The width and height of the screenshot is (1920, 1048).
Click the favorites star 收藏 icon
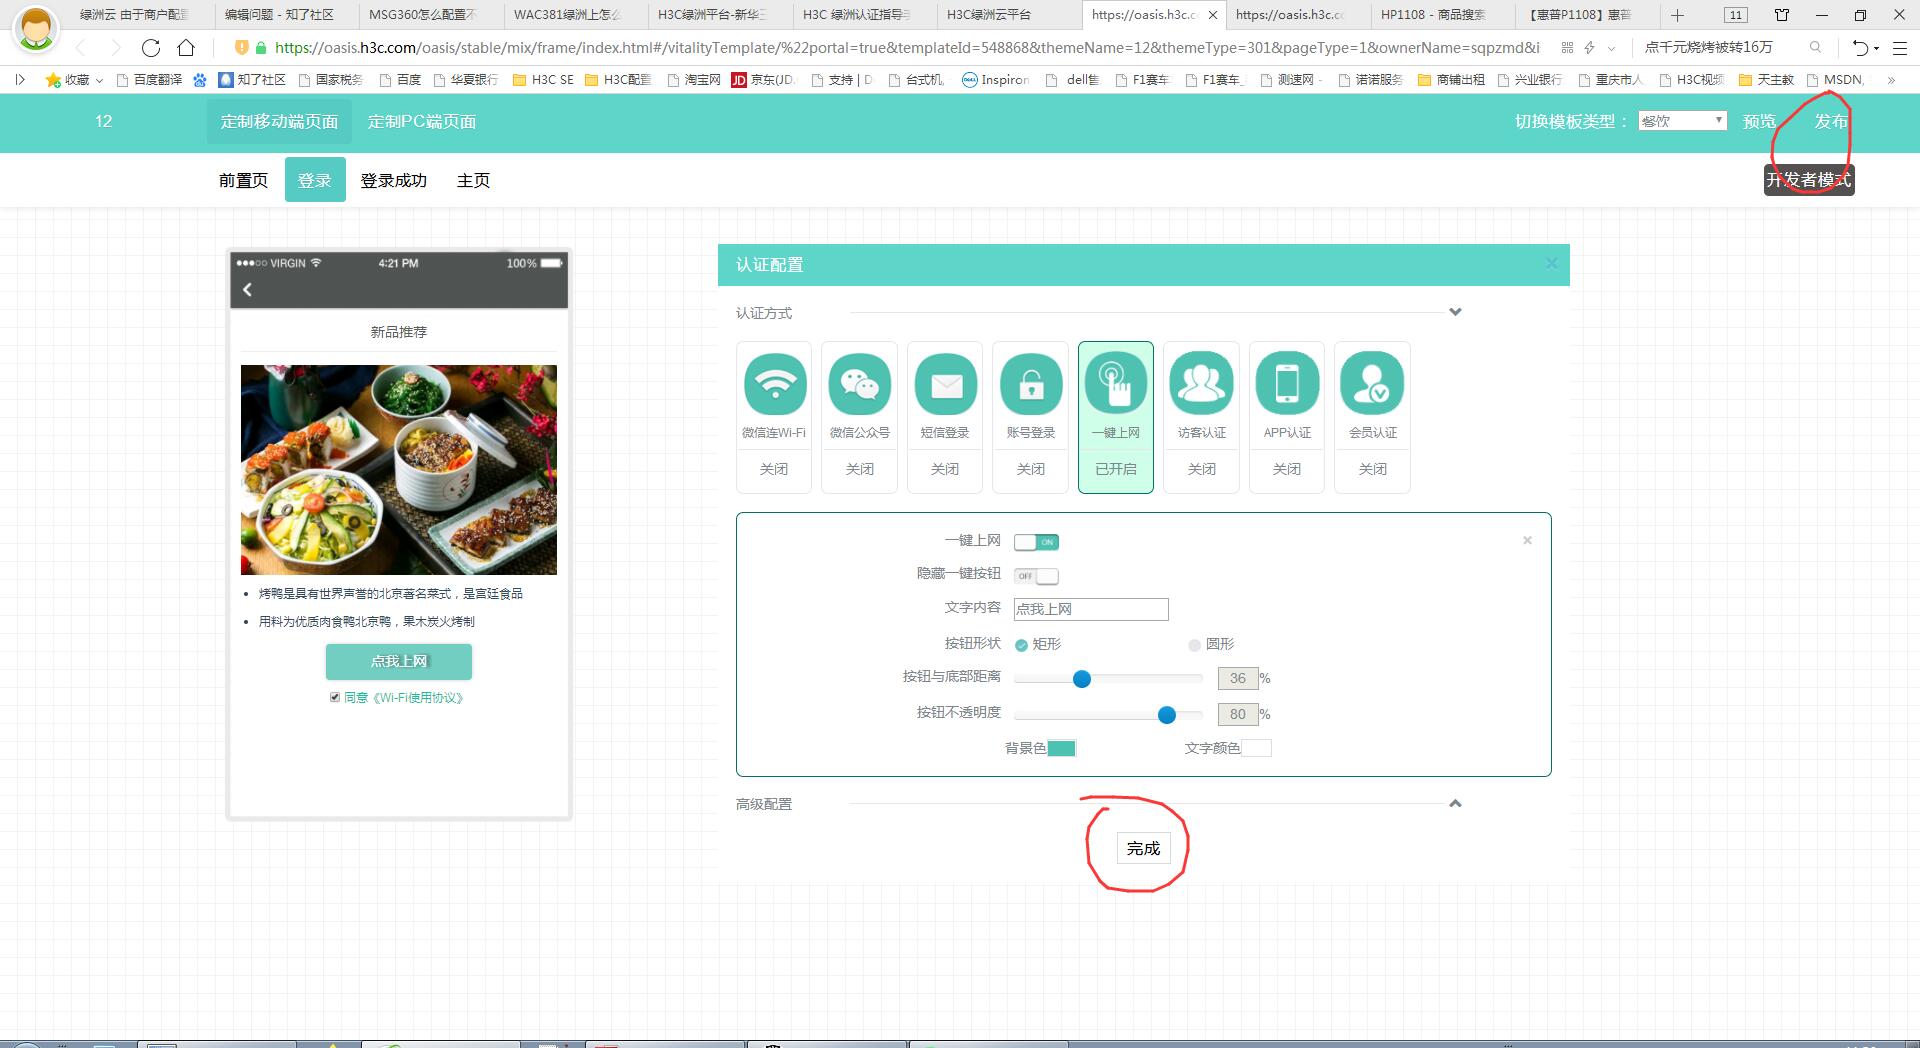click(53, 80)
